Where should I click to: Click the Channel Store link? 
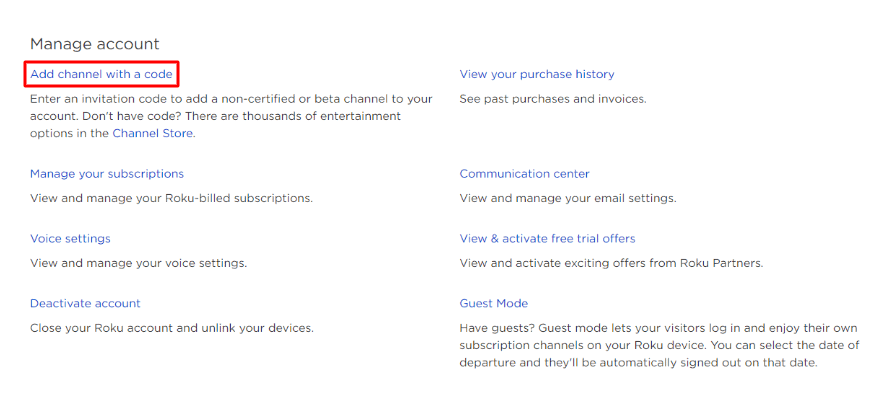pos(152,133)
